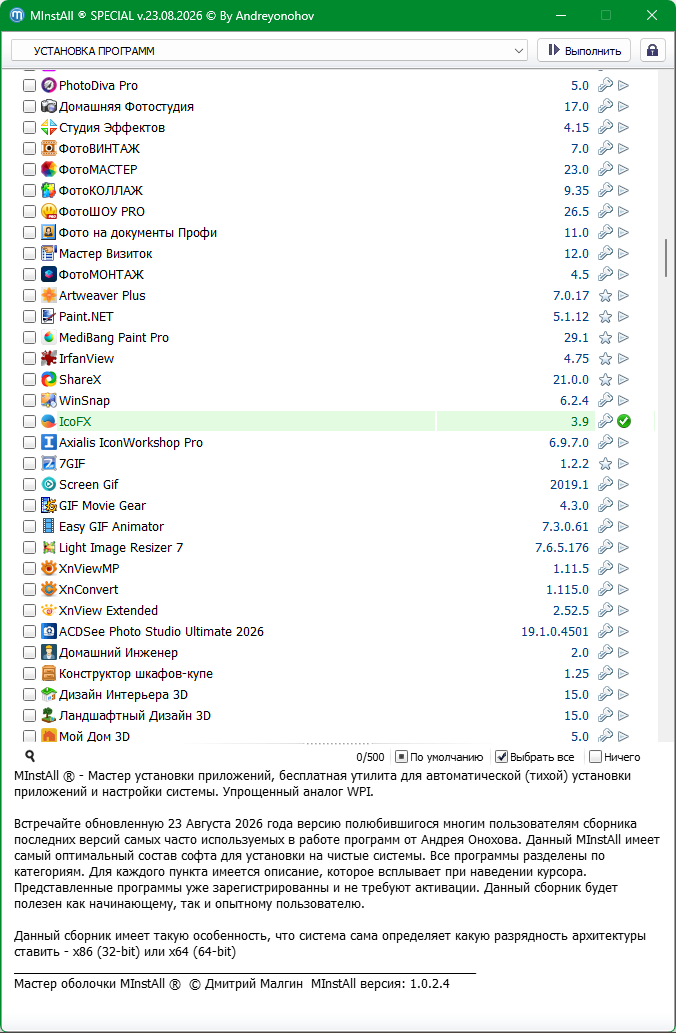The height and width of the screenshot is (1033, 676).
Task: Click the XnViewMP app icon
Action: 49,569
